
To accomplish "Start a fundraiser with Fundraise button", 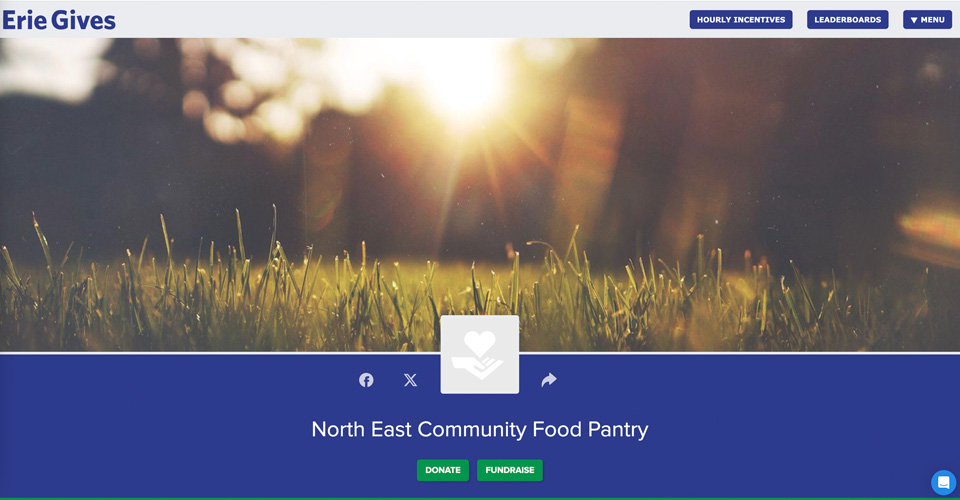I will pos(510,470).
